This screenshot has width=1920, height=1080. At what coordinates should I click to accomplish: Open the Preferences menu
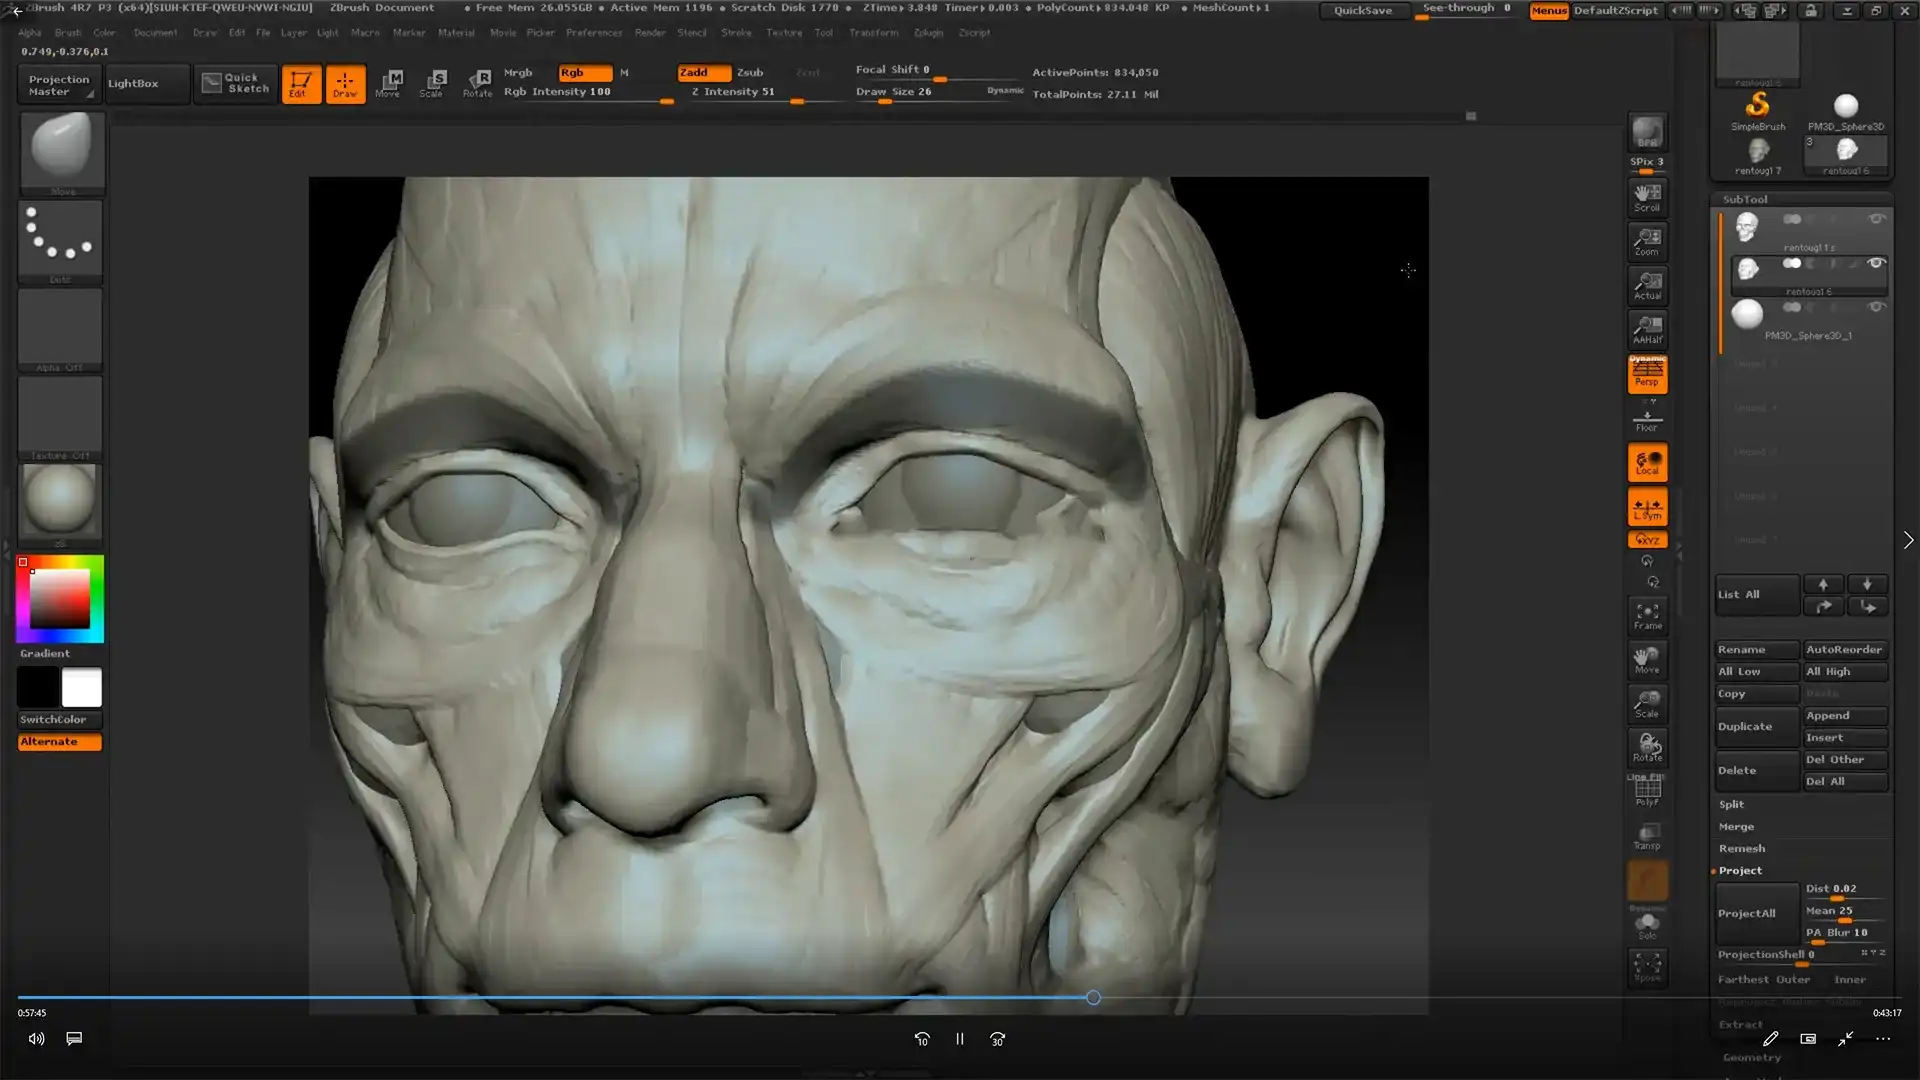(x=593, y=32)
